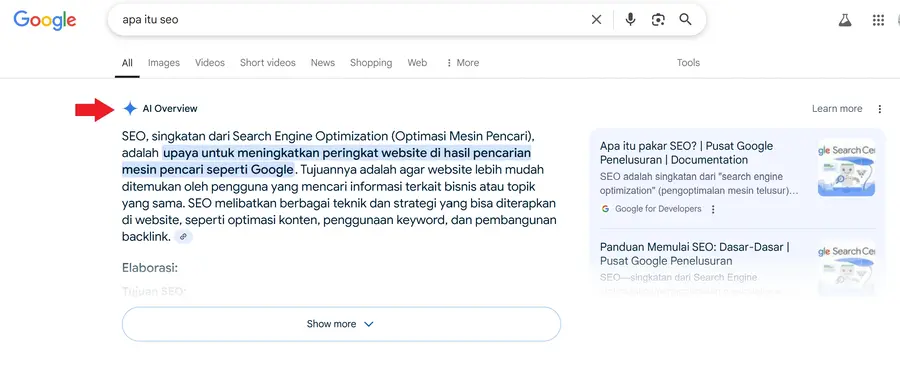Open Search Labs flask icon
Screen dimensions: 900x380
point(844,20)
